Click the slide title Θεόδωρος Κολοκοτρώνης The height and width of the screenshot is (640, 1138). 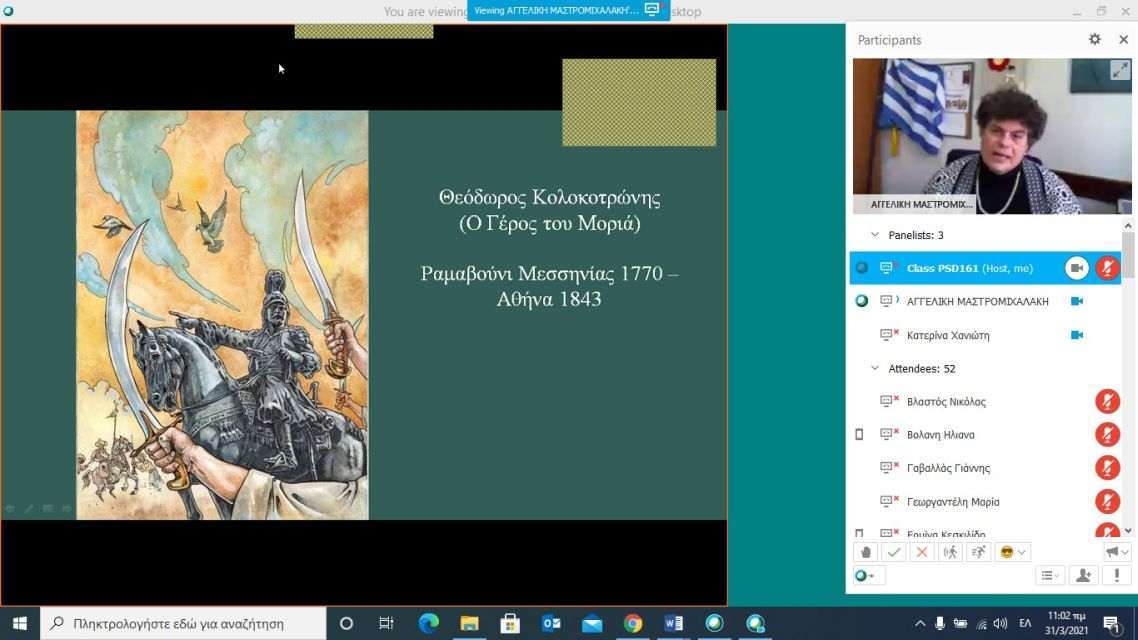coord(549,197)
